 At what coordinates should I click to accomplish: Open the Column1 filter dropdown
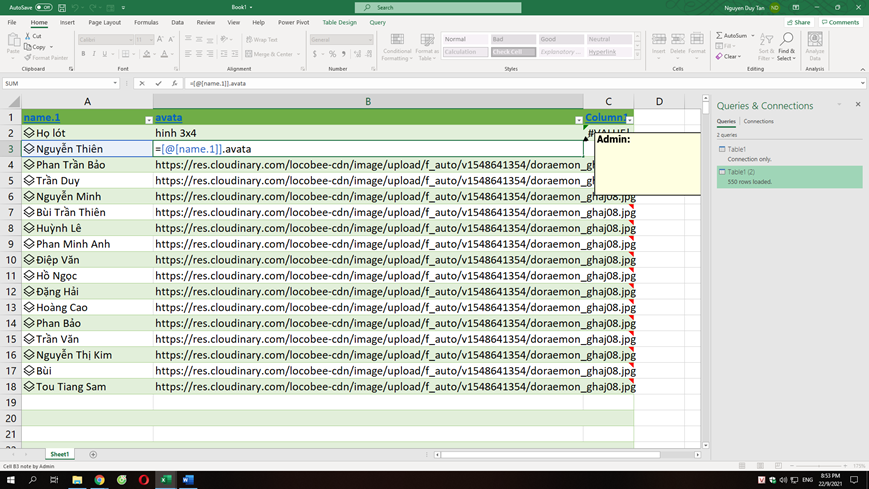[630, 120]
